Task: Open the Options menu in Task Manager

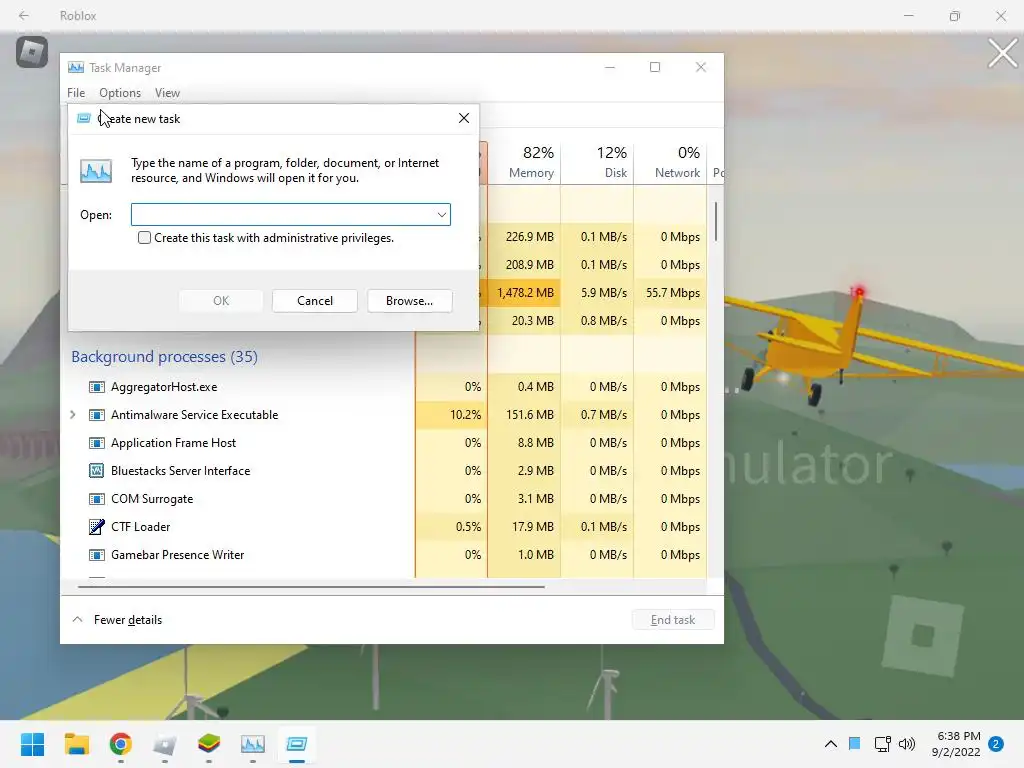Action: pos(120,93)
